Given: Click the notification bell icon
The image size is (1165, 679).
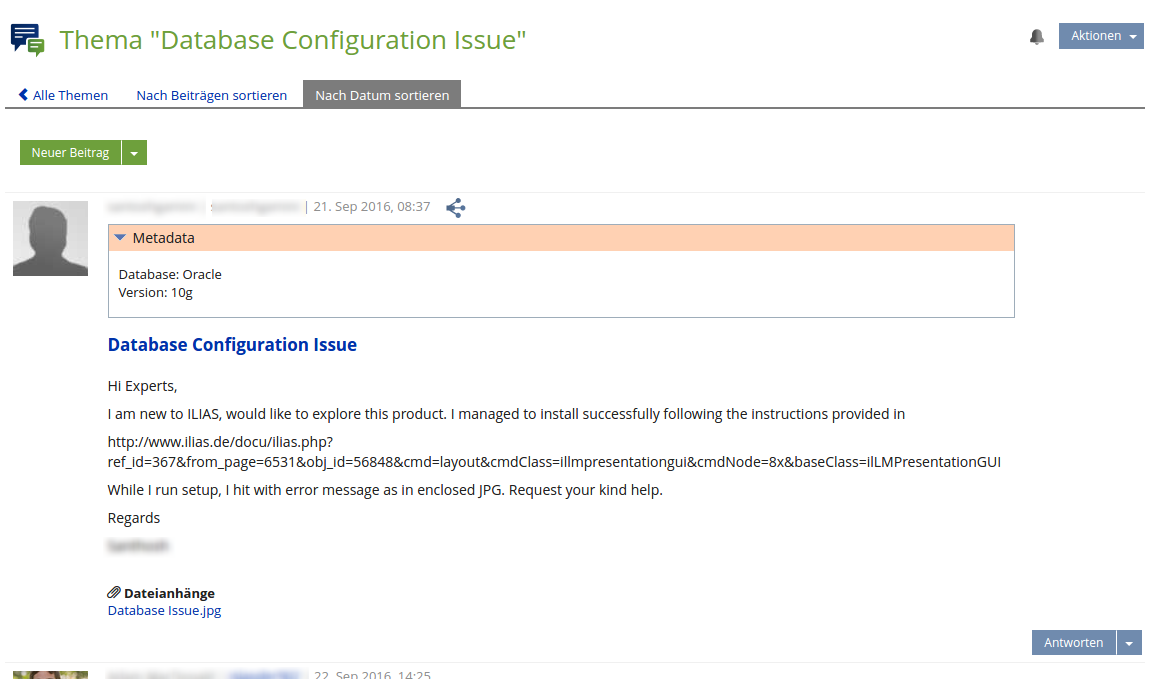Looking at the screenshot, I should (1036, 36).
